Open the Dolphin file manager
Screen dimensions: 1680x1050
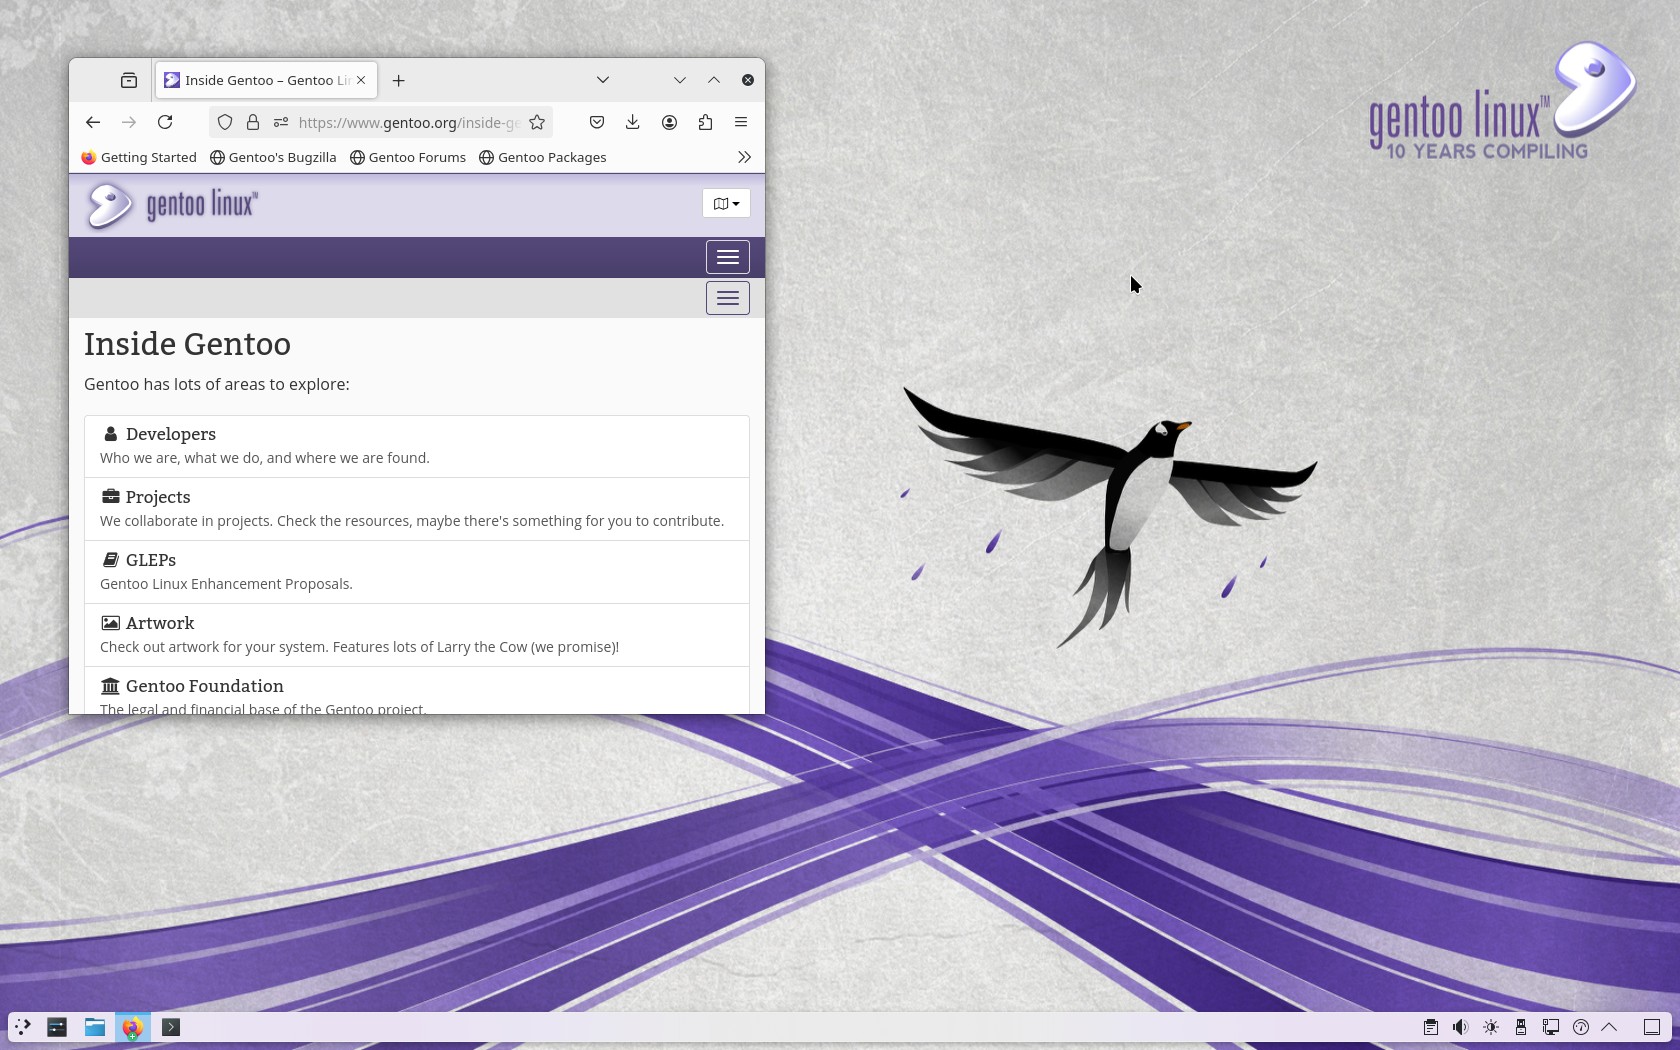pyautogui.click(x=95, y=1027)
